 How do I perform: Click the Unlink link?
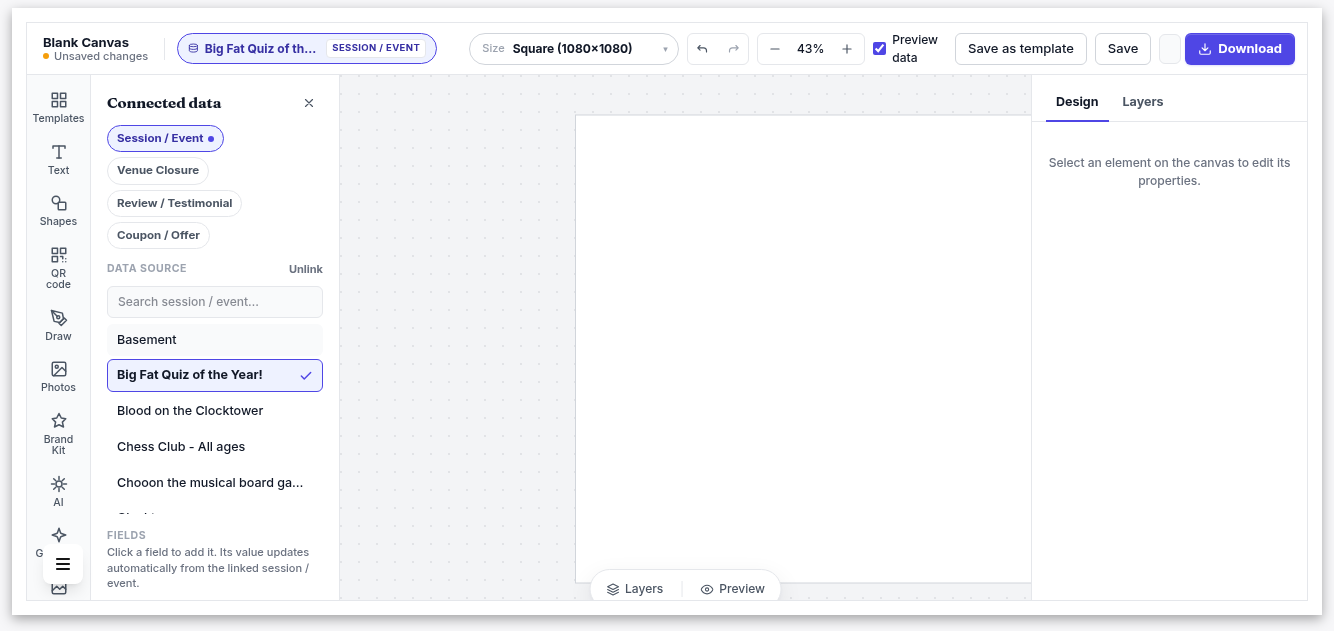(x=306, y=269)
